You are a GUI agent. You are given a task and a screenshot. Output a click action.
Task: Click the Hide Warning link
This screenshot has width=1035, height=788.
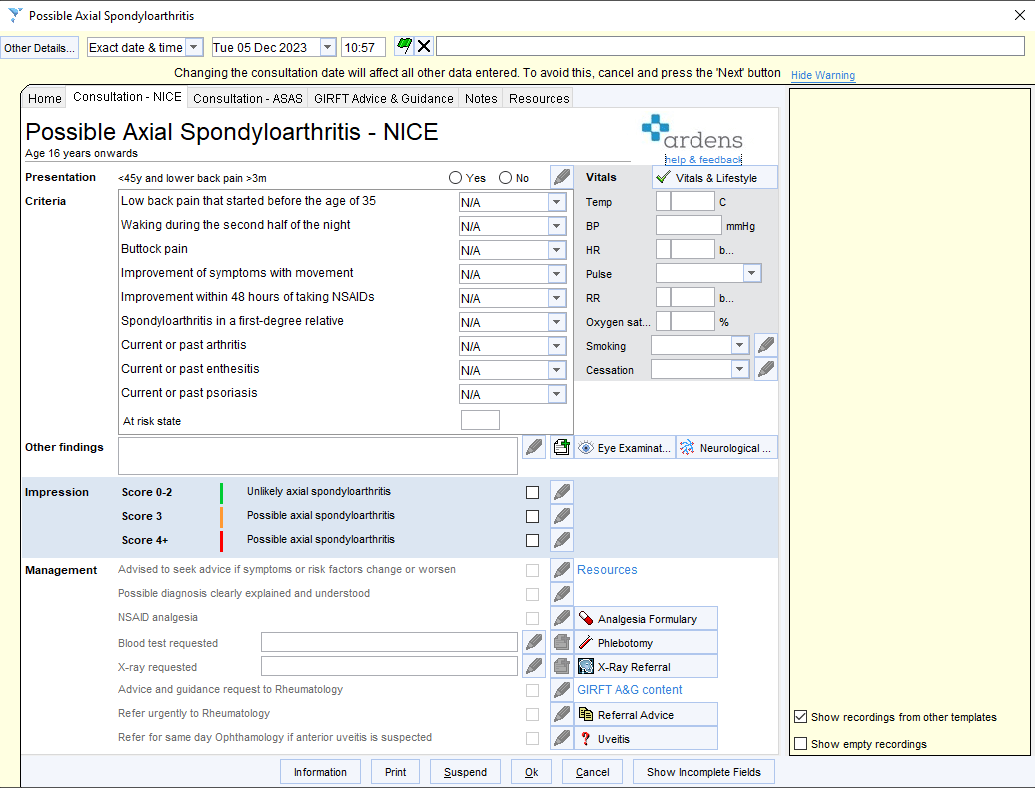click(x=822, y=75)
